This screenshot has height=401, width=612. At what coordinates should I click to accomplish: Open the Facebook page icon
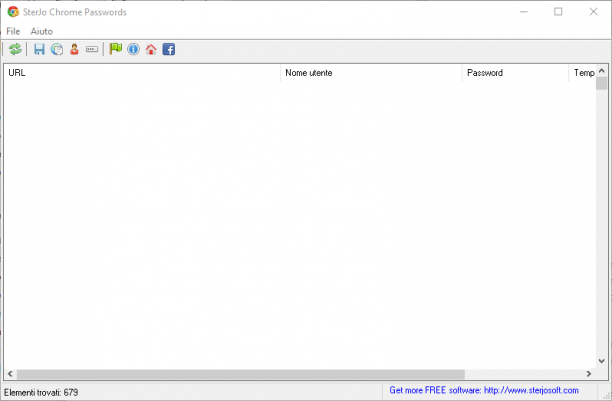coord(169,49)
